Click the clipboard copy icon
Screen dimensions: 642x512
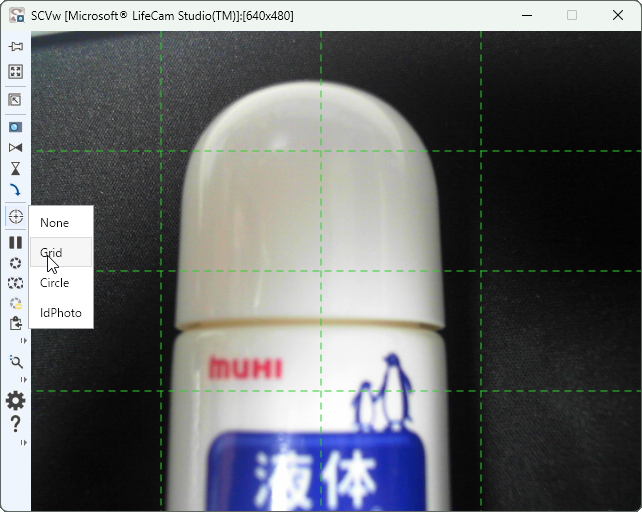16,324
